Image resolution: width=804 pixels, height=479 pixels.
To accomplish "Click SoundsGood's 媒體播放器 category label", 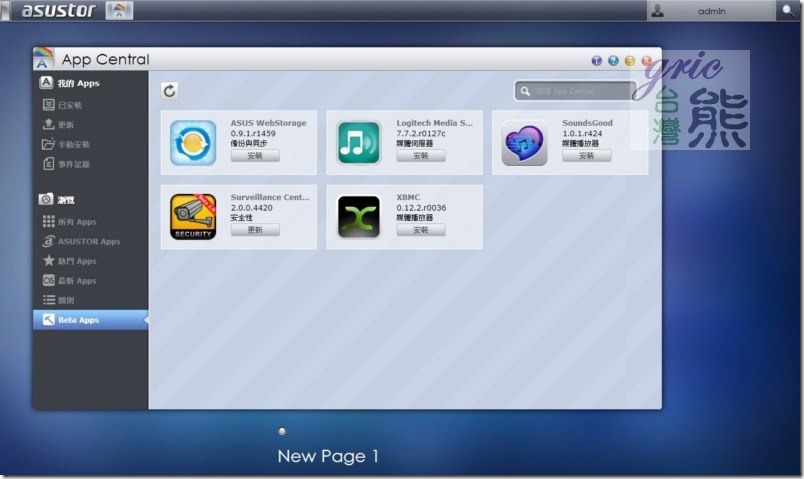I will tap(580, 143).
